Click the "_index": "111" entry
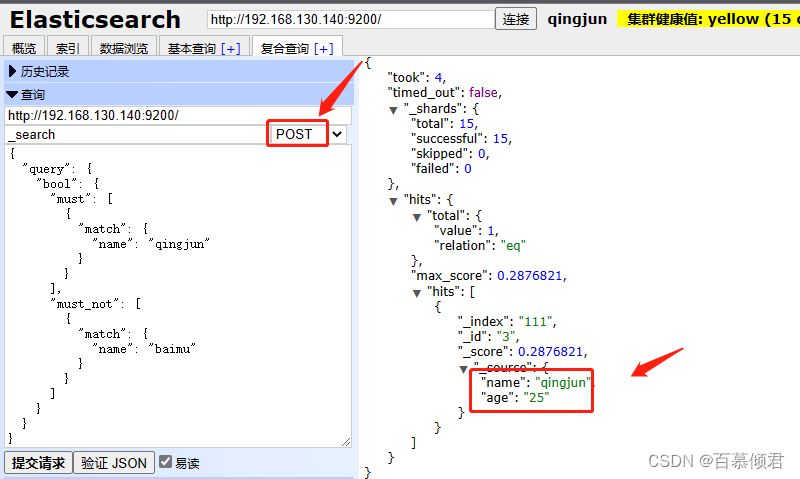Image resolution: width=800 pixels, height=479 pixels. pos(507,321)
